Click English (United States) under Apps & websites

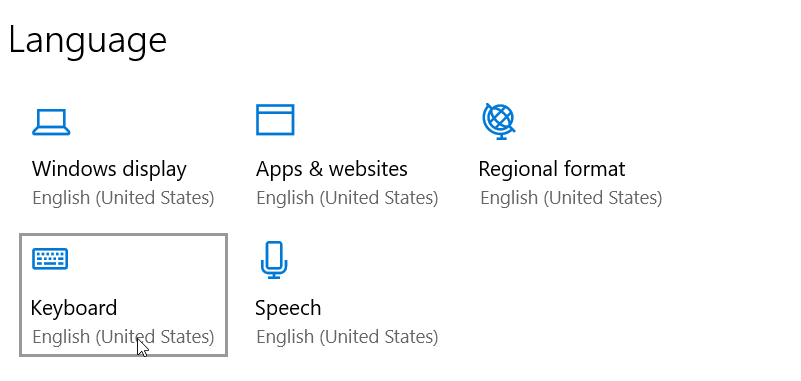(x=347, y=198)
